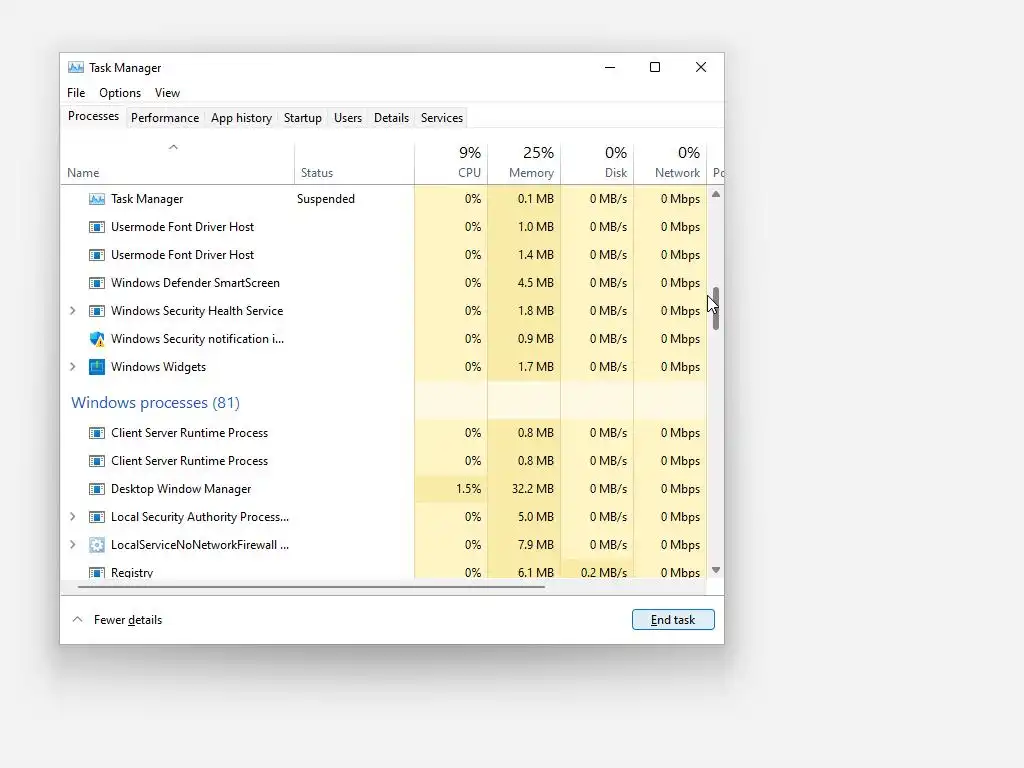Image resolution: width=1024 pixels, height=768 pixels.
Task: Select the Processes tab
Action: (x=93, y=116)
